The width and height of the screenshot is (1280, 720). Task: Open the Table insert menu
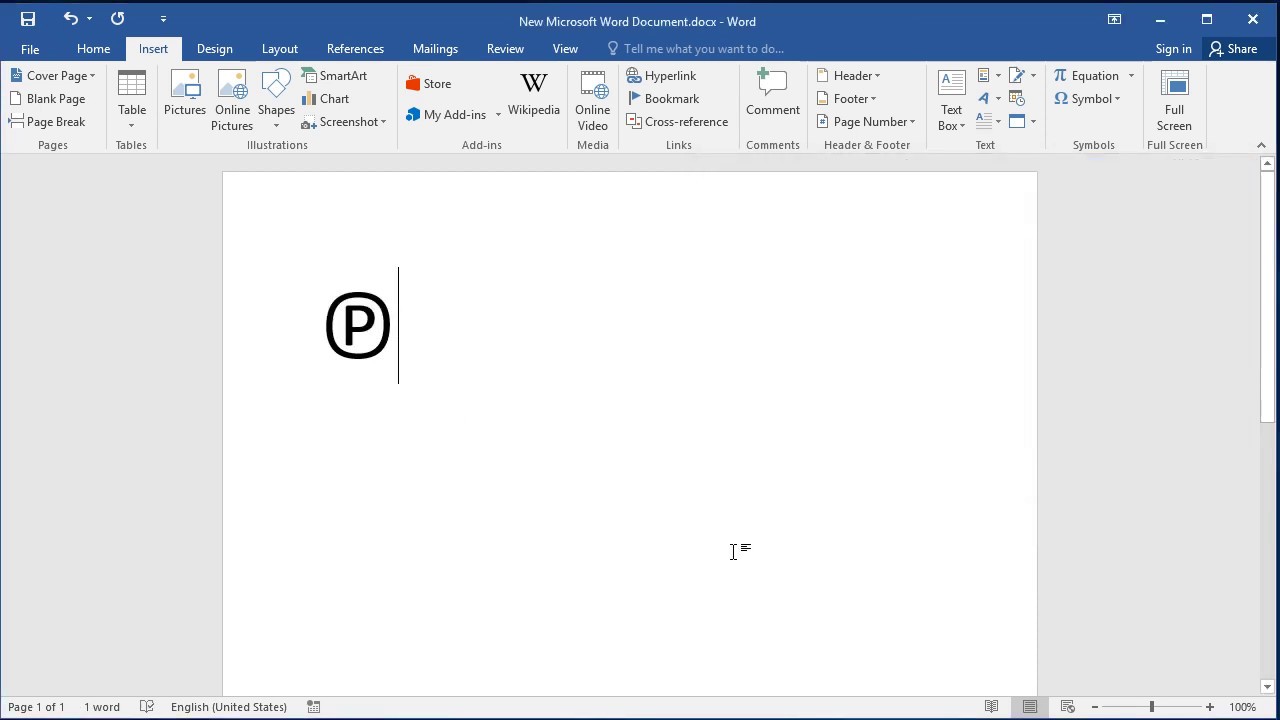[x=132, y=100]
